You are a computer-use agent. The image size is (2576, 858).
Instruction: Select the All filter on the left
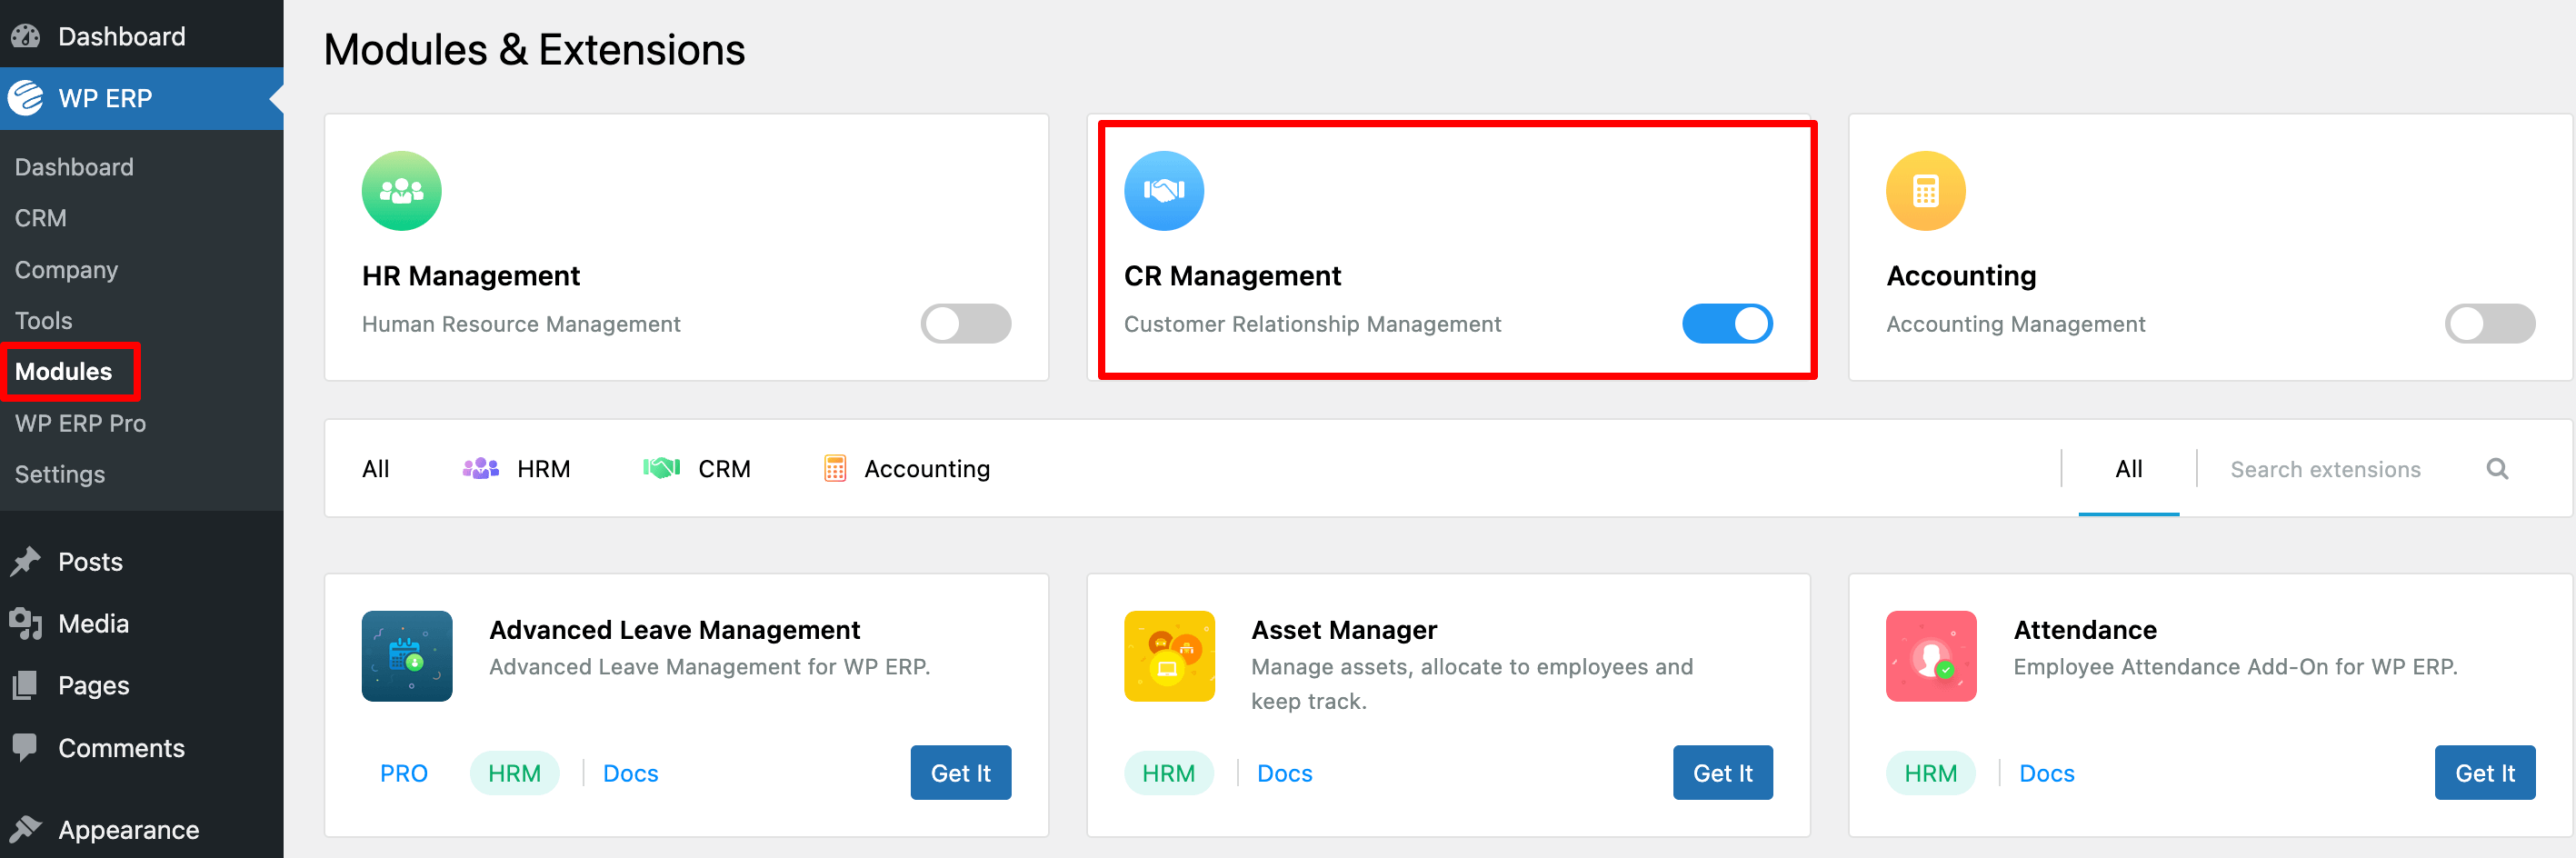point(376,469)
